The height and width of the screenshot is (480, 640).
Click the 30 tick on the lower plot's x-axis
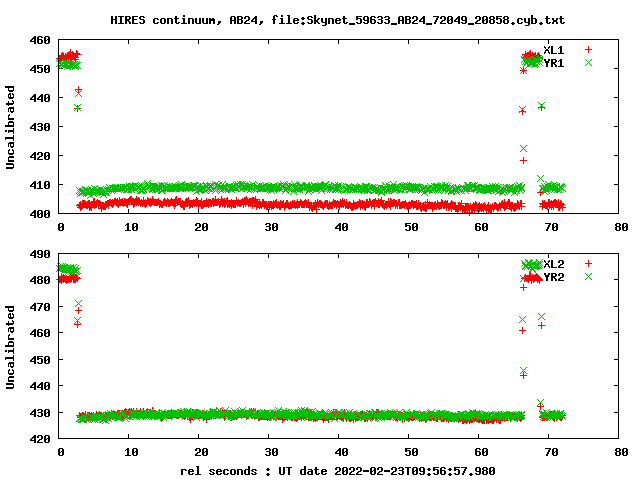pos(271,452)
